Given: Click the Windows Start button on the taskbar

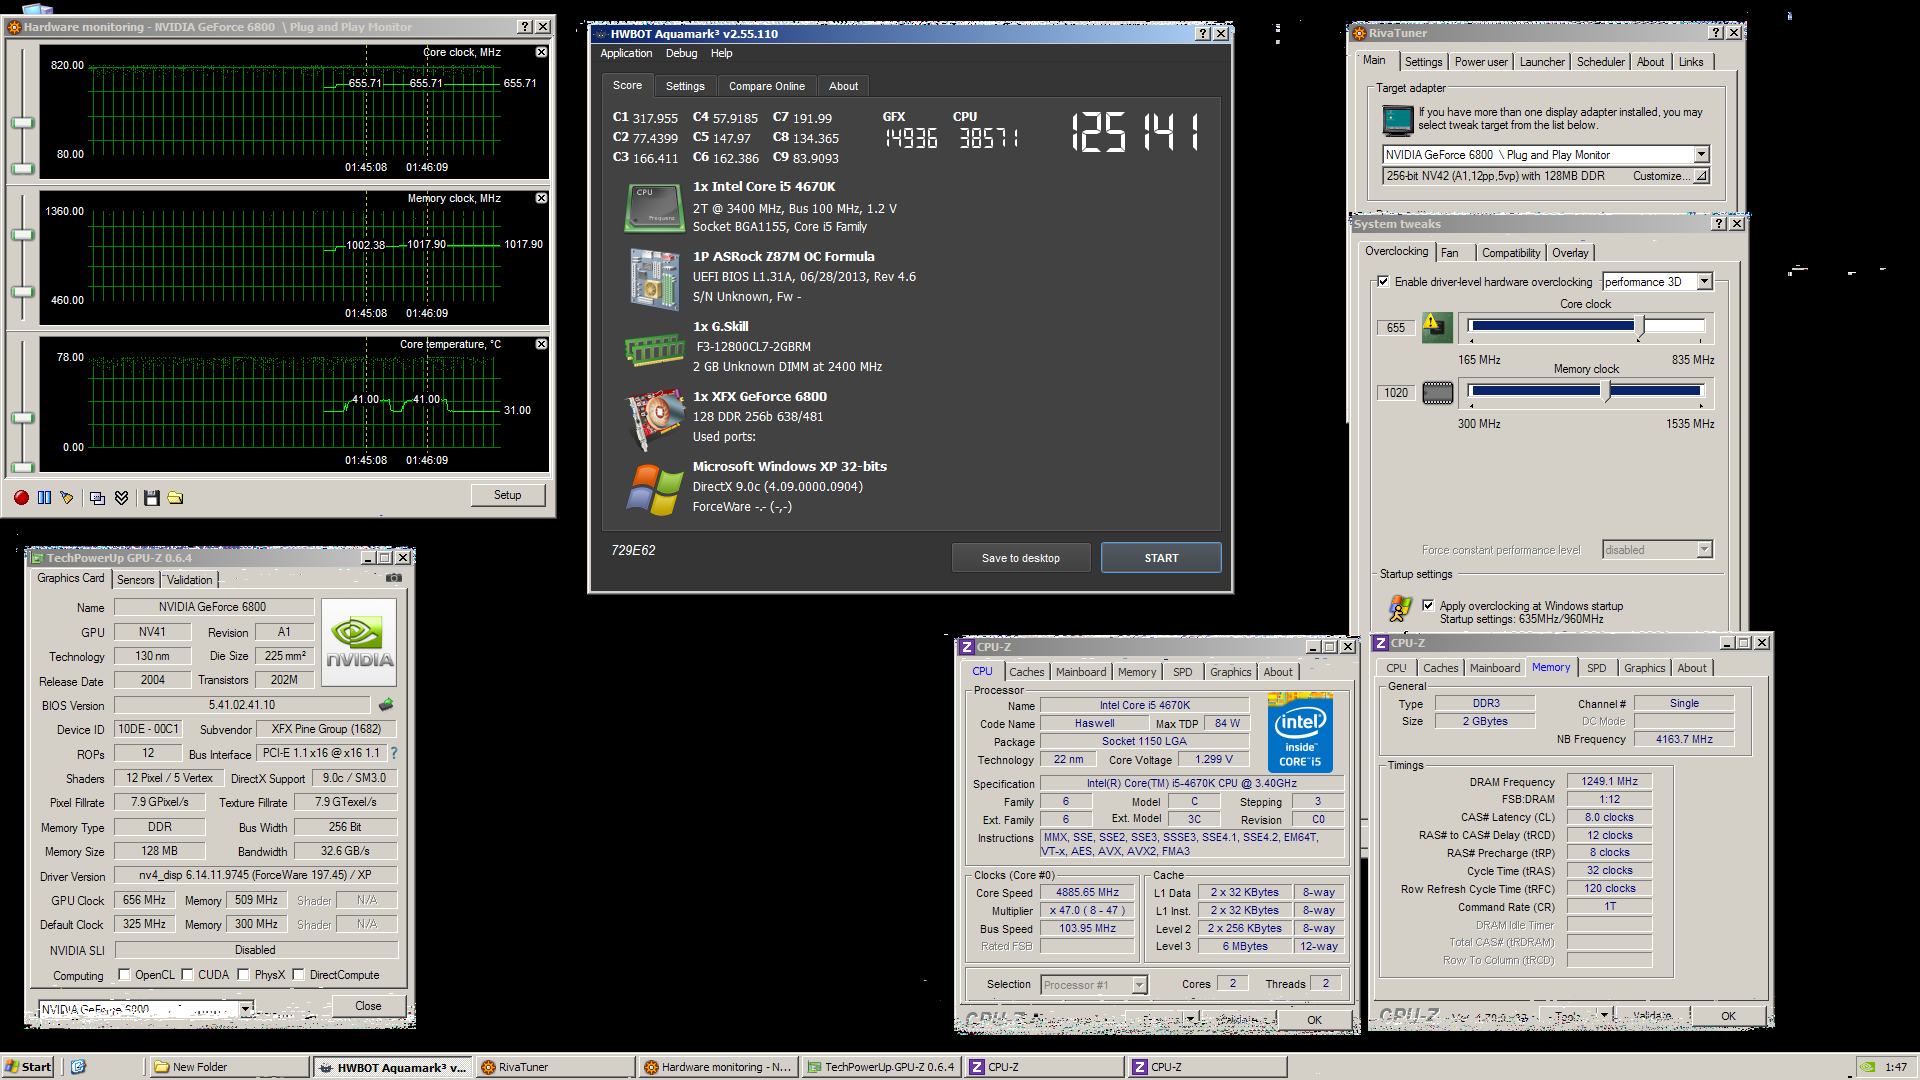Looking at the screenshot, I should pyautogui.click(x=28, y=1067).
